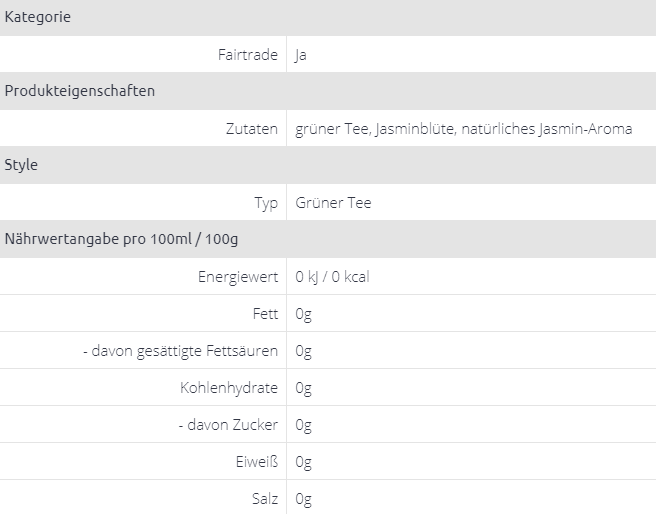This screenshot has height=514, width=656.
Task: Click the ingredients text starting with grüner Tee
Action: (463, 129)
